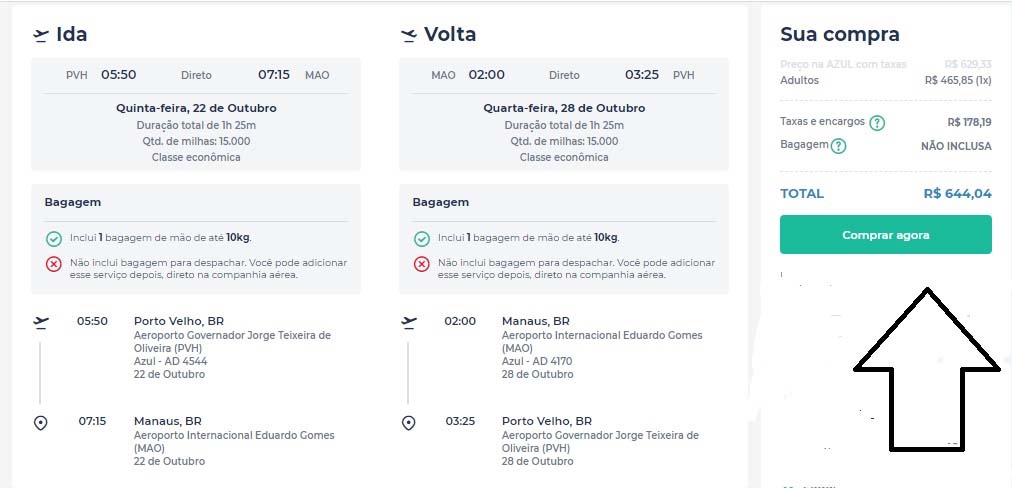This screenshot has height=488, width=1012.
Task: Click the airplane icon next to Ida heading
Action: [x=41, y=35]
